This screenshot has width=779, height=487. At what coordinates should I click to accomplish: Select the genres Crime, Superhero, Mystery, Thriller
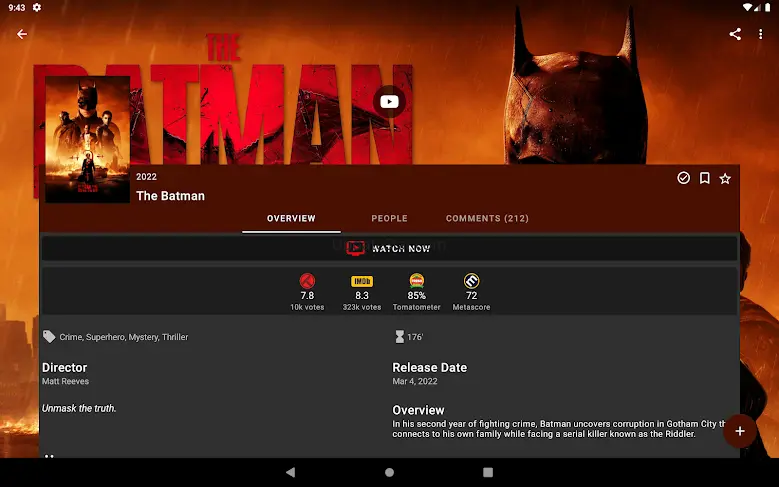124,337
